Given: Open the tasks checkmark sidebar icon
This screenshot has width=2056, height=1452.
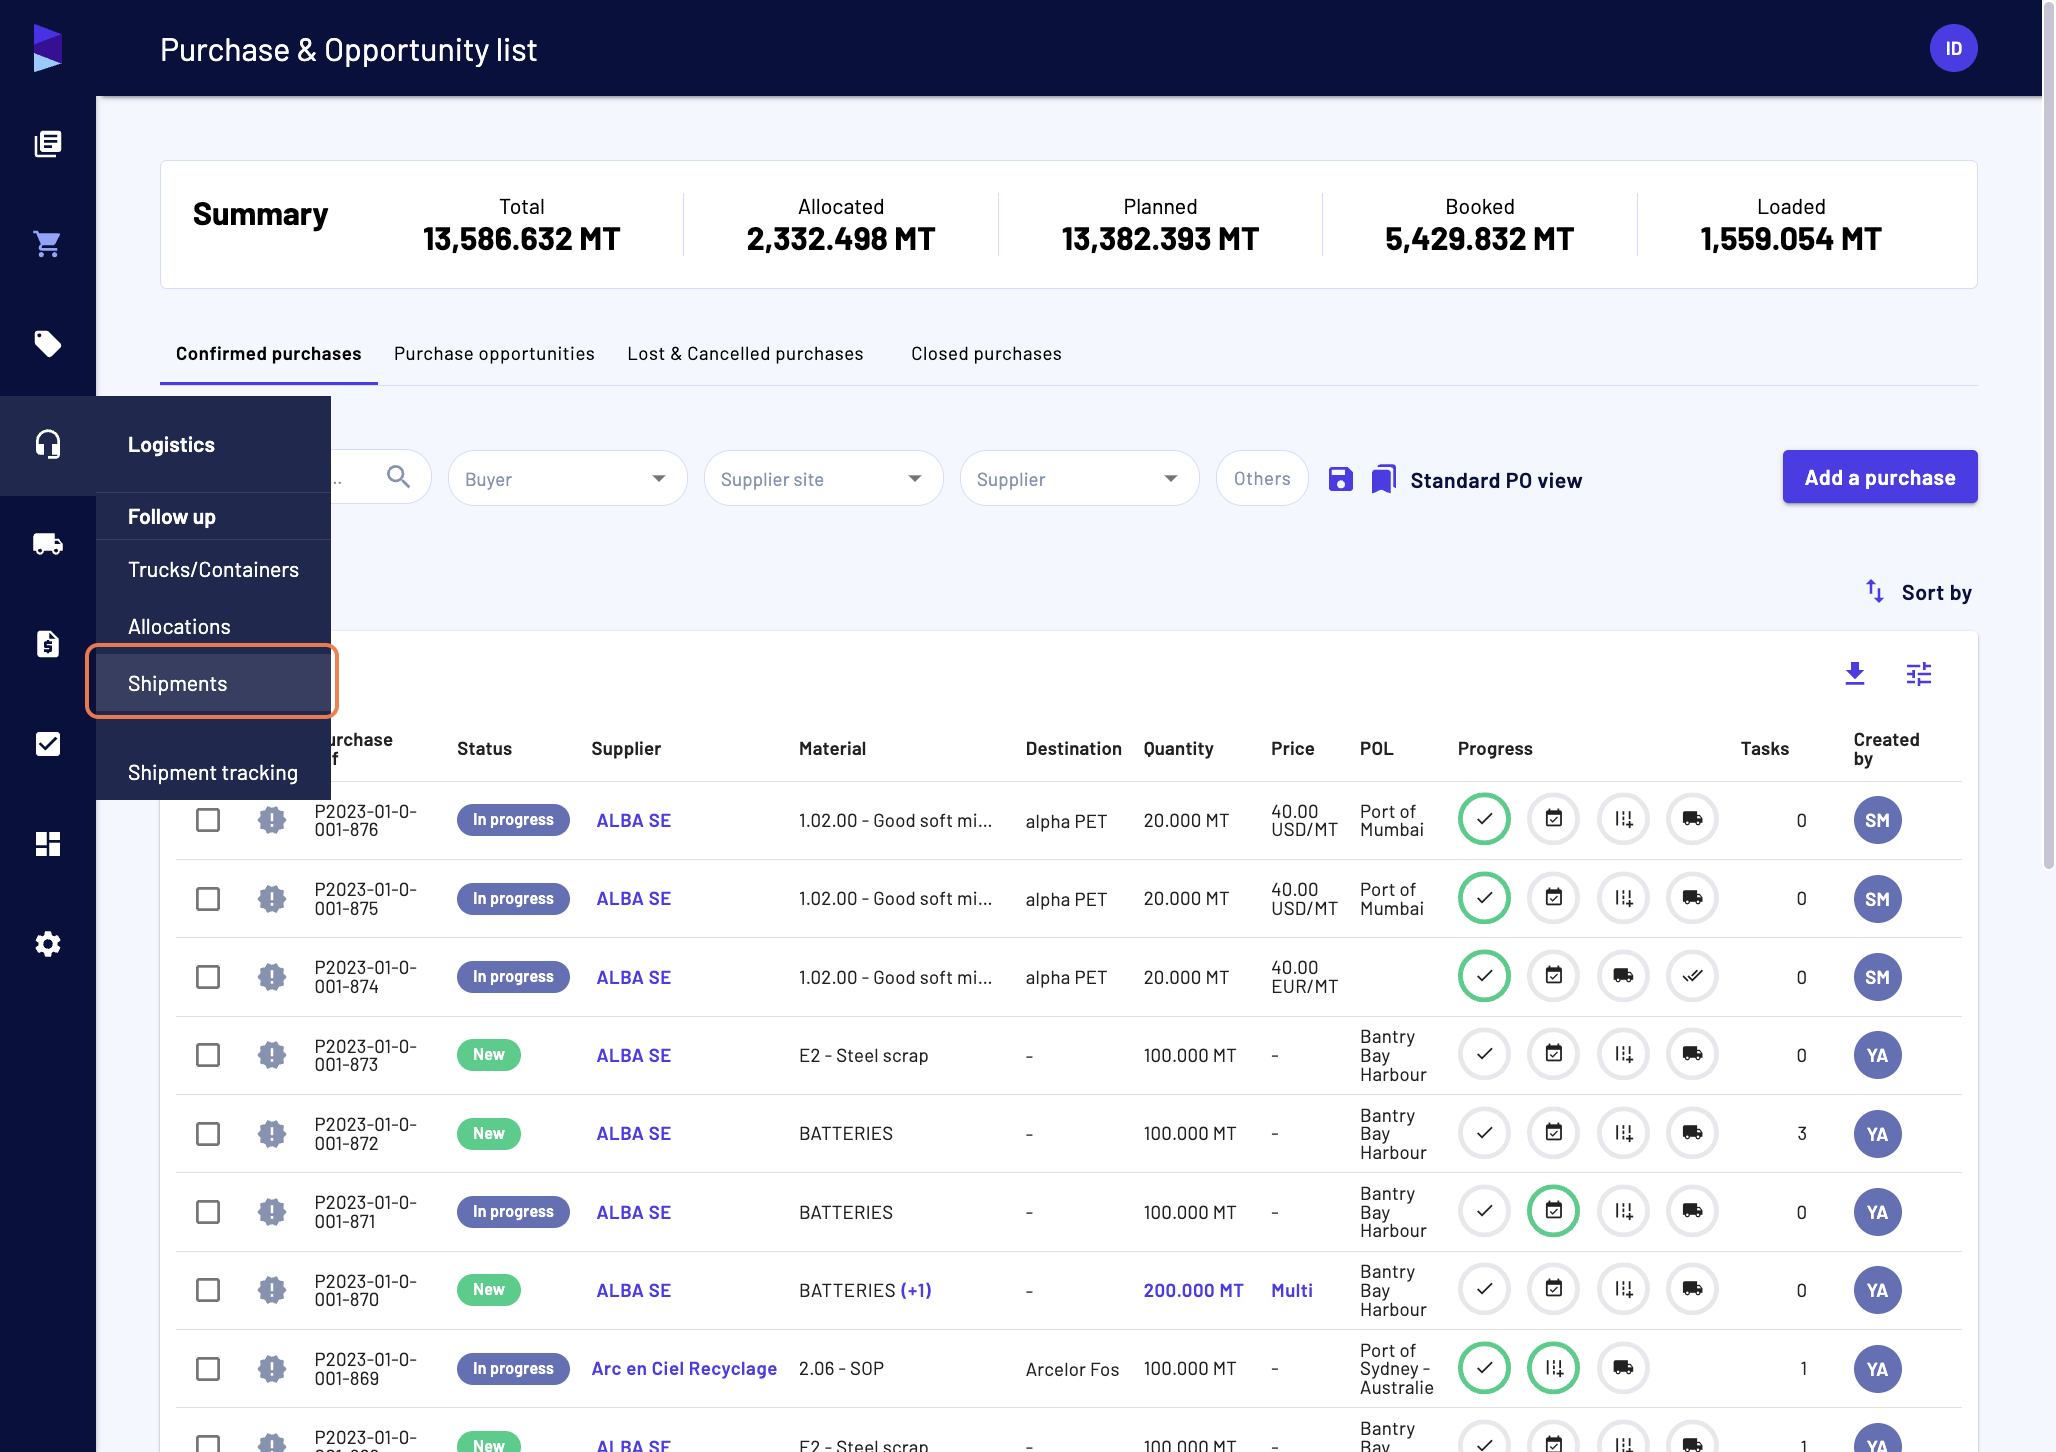Looking at the screenshot, I should click(x=48, y=744).
